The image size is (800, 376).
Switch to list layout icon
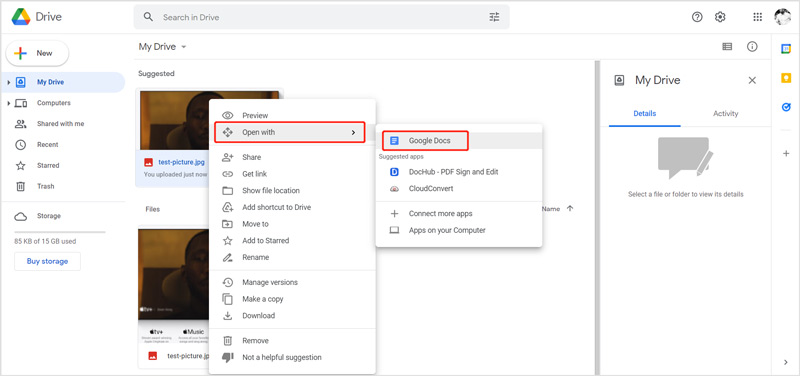[727, 46]
